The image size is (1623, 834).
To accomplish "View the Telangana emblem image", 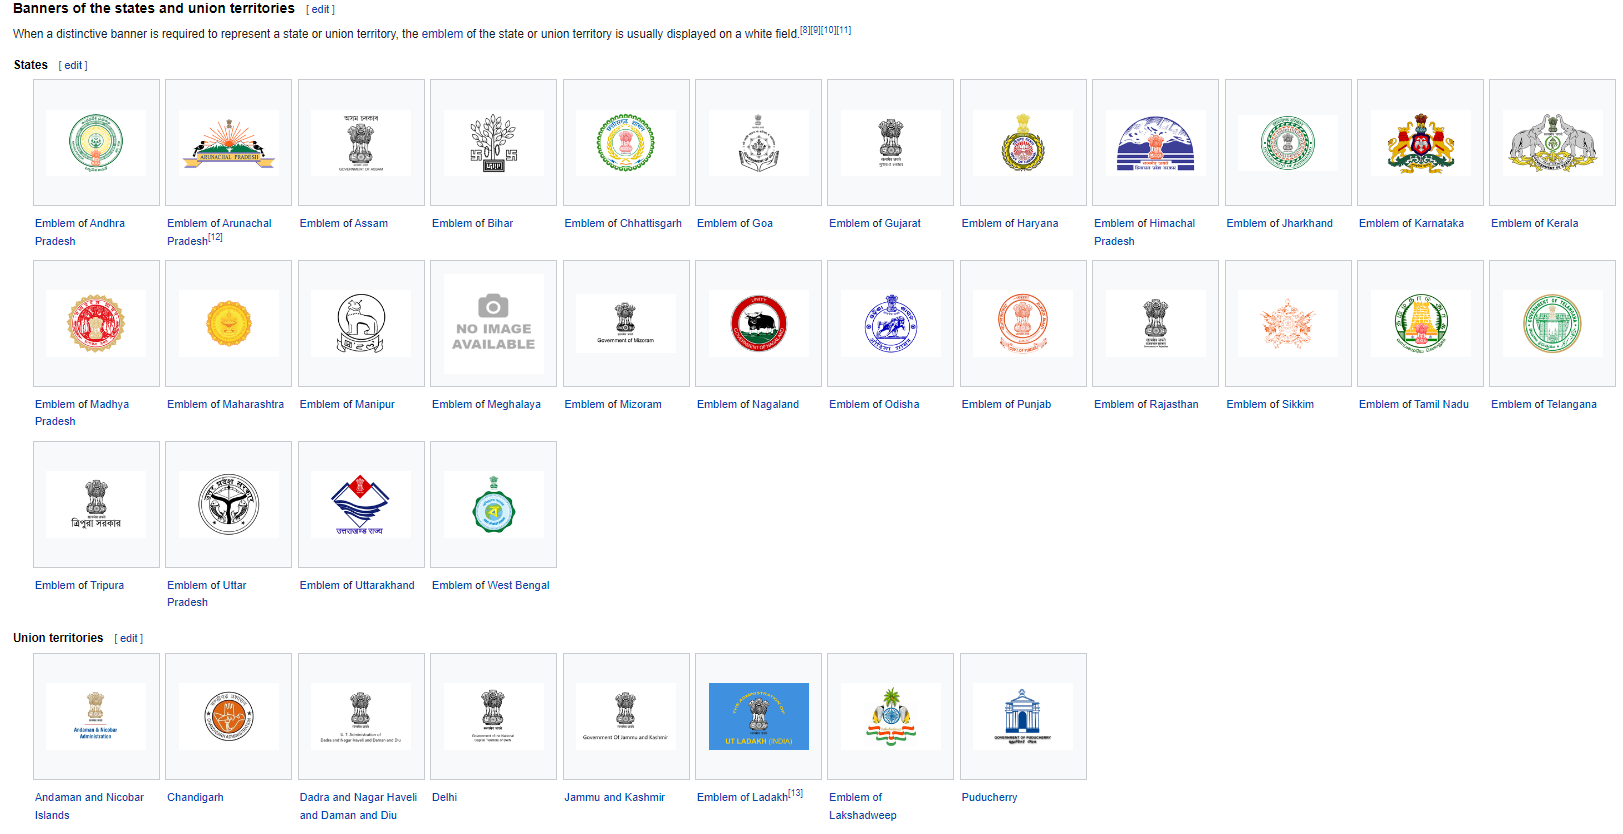I will [x=1552, y=324].
